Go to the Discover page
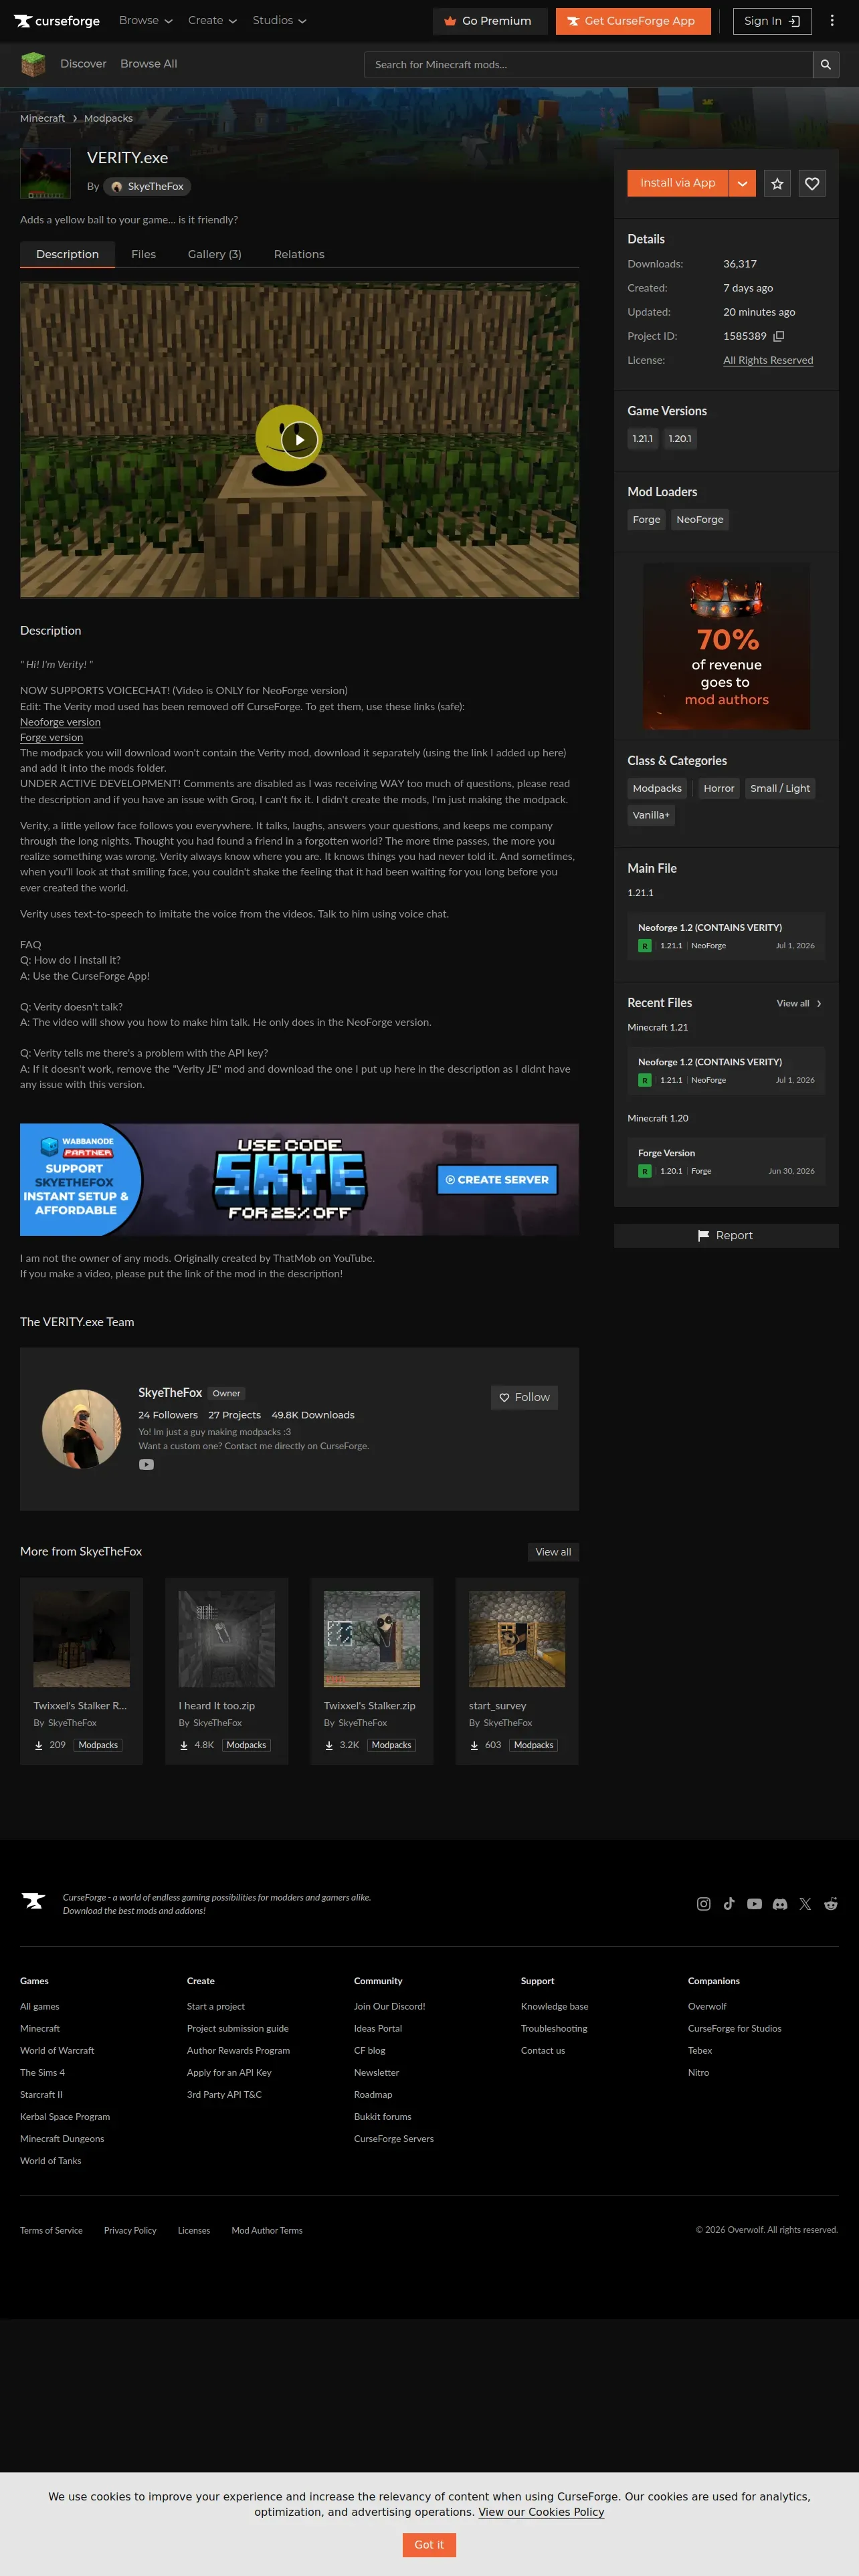The height and width of the screenshot is (2576, 859). [x=83, y=64]
